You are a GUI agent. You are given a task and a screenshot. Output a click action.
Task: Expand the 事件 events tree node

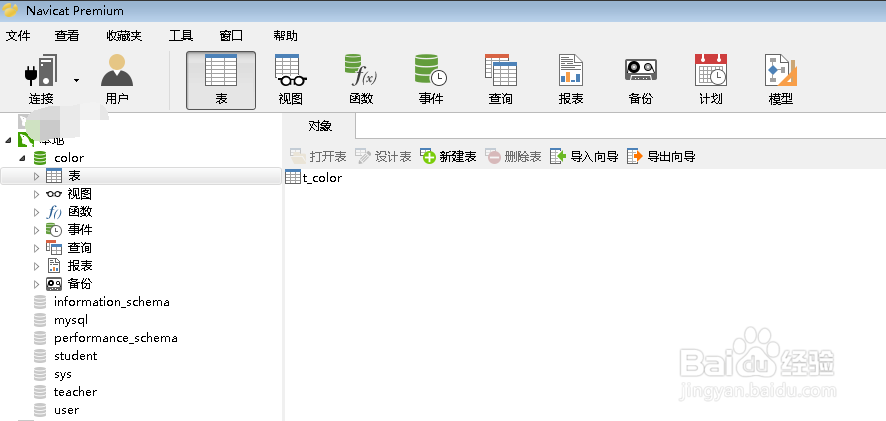point(37,230)
